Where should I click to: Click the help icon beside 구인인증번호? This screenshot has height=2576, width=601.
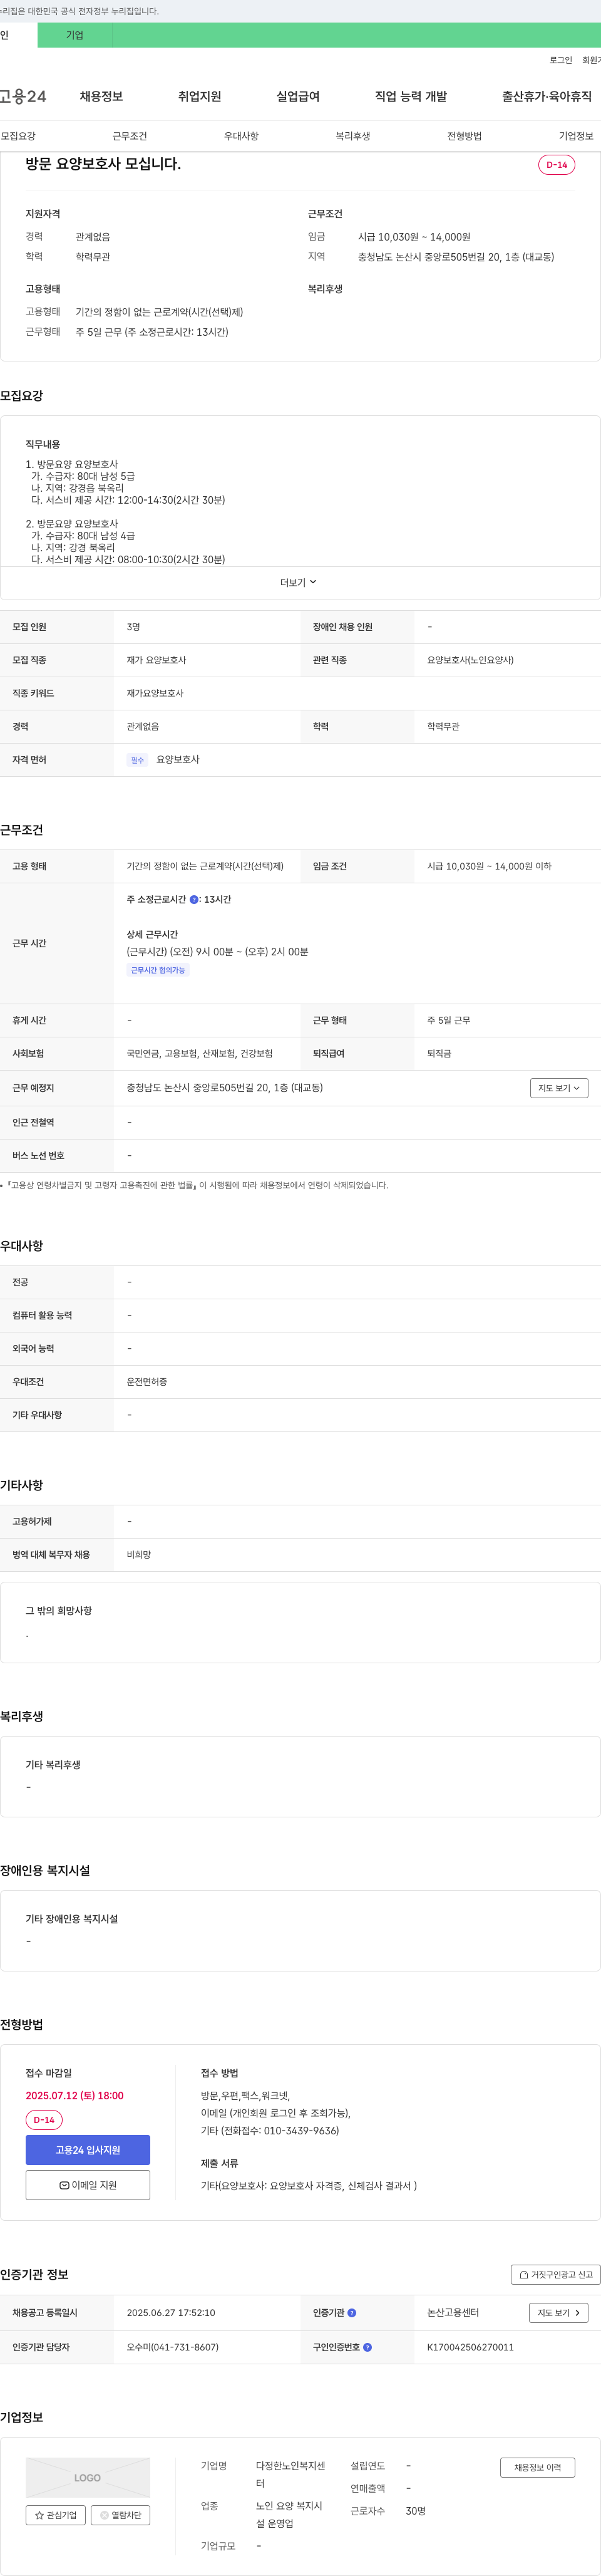[x=368, y=2347]
